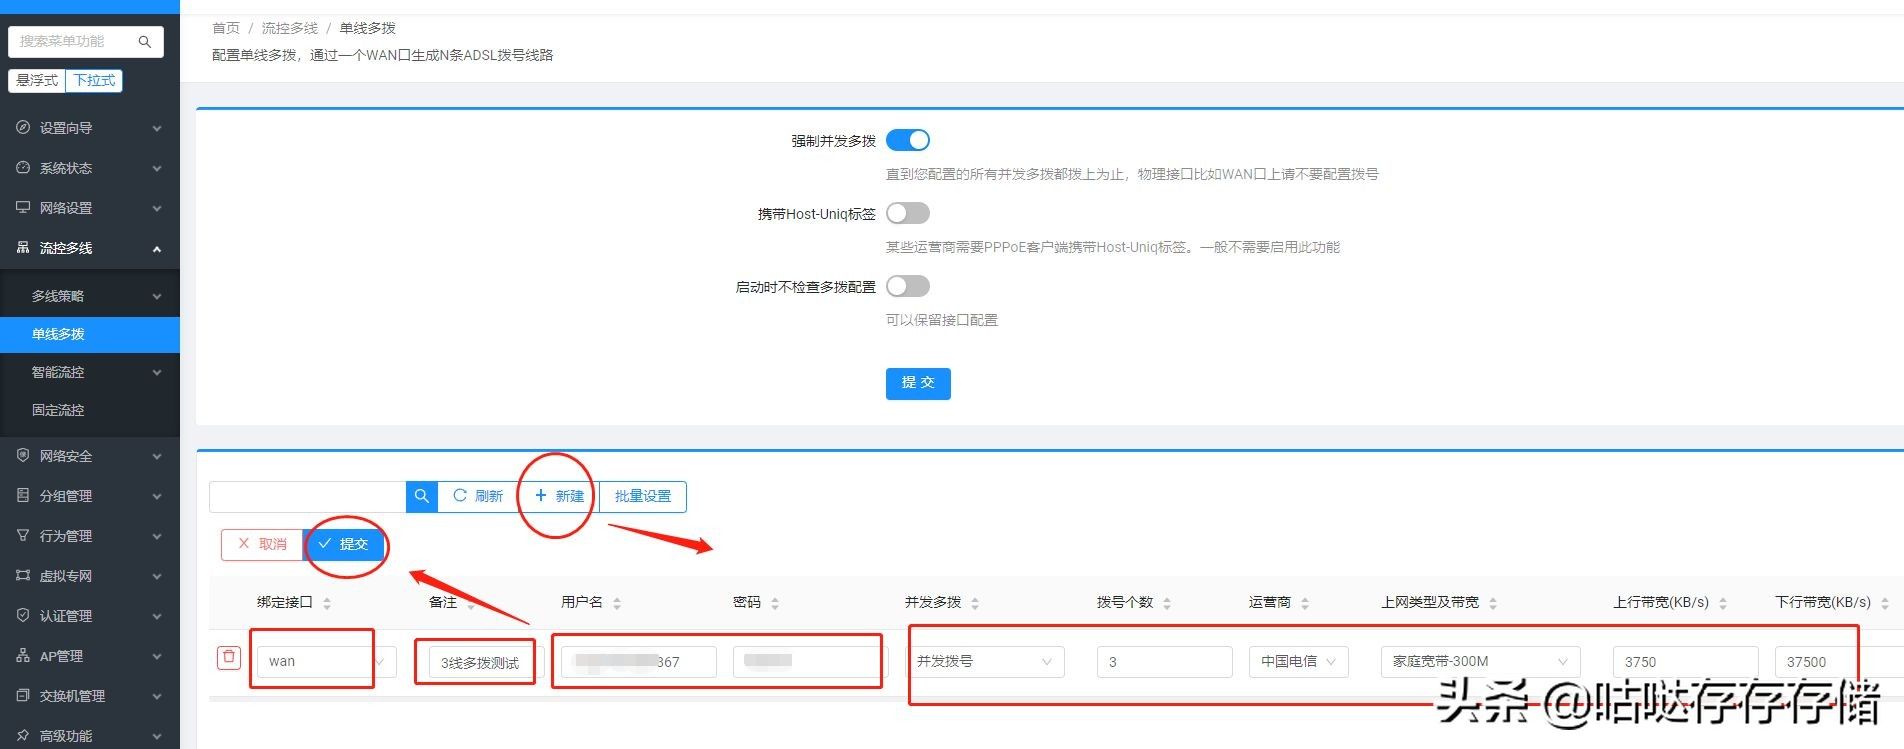Open the 中国电信 carrier dropdown

[x=1298, y=661]
